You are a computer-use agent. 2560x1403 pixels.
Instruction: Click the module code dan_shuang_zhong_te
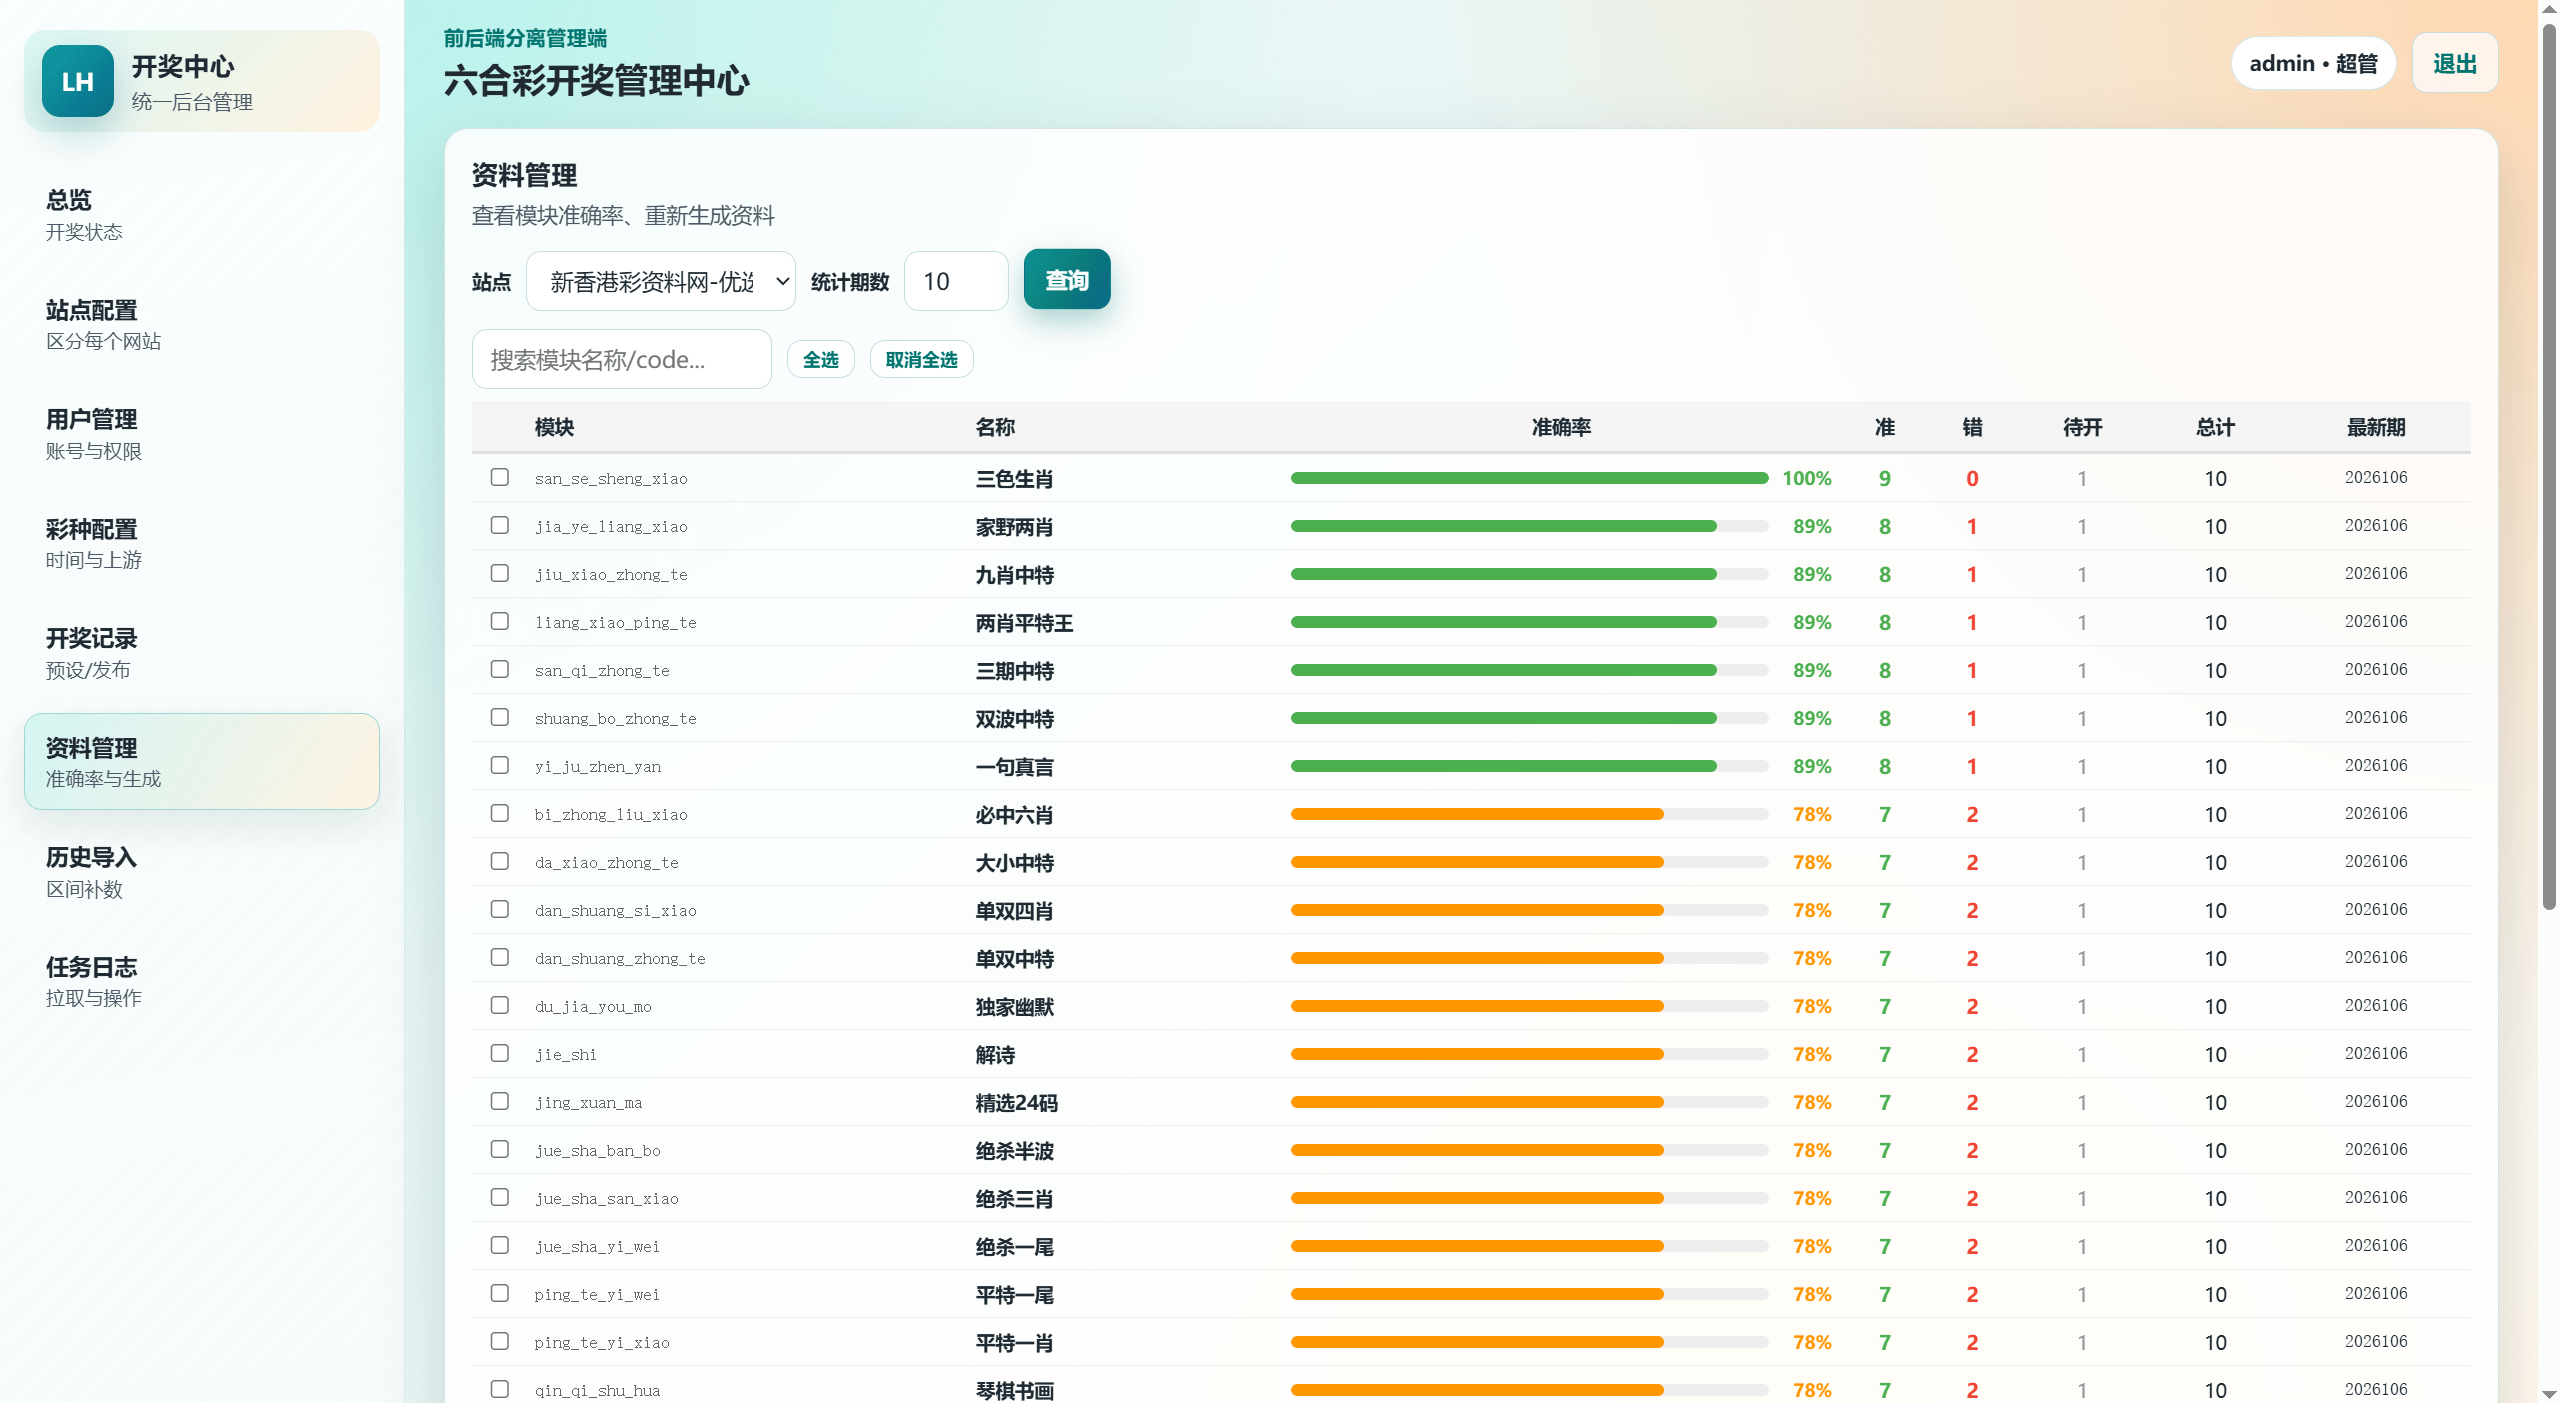click(620, 958)
